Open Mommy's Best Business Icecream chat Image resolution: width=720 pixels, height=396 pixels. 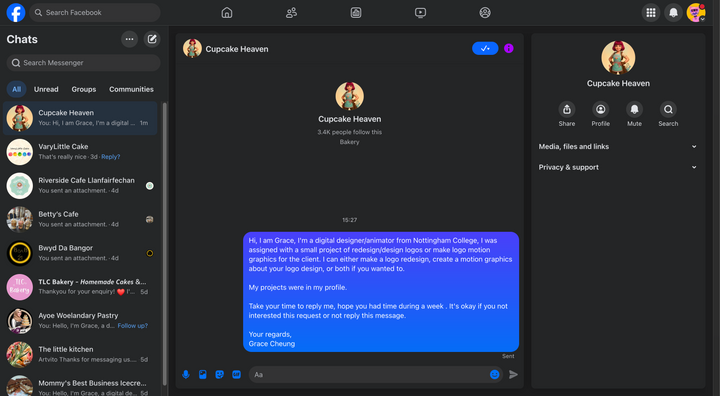[x=80, y=385]
